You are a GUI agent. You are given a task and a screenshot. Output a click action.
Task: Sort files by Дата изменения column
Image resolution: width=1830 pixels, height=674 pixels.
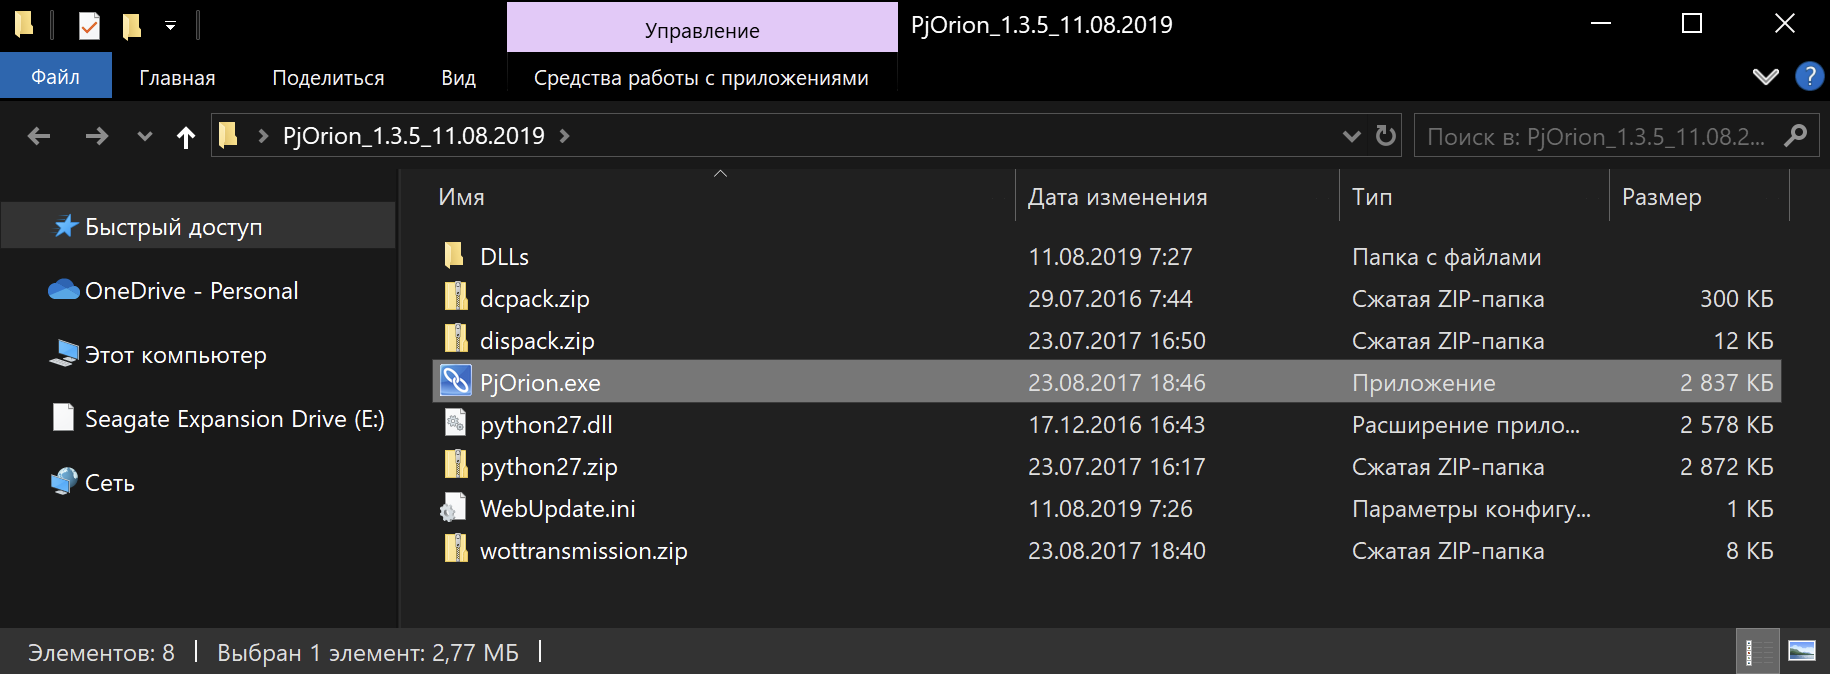tap(1117, 197)
